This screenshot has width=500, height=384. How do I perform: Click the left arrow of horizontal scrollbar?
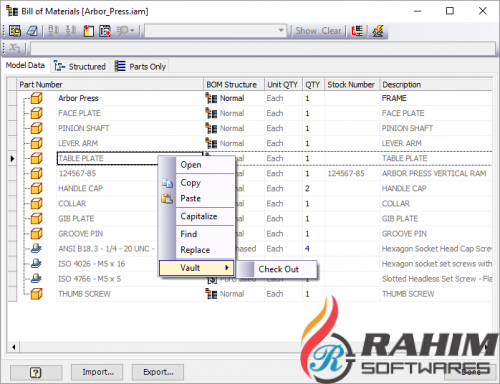click(14, 347)
